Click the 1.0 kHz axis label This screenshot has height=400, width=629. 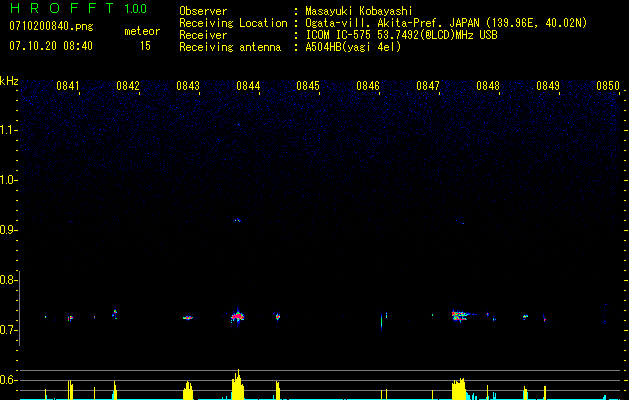click(8, 180)
